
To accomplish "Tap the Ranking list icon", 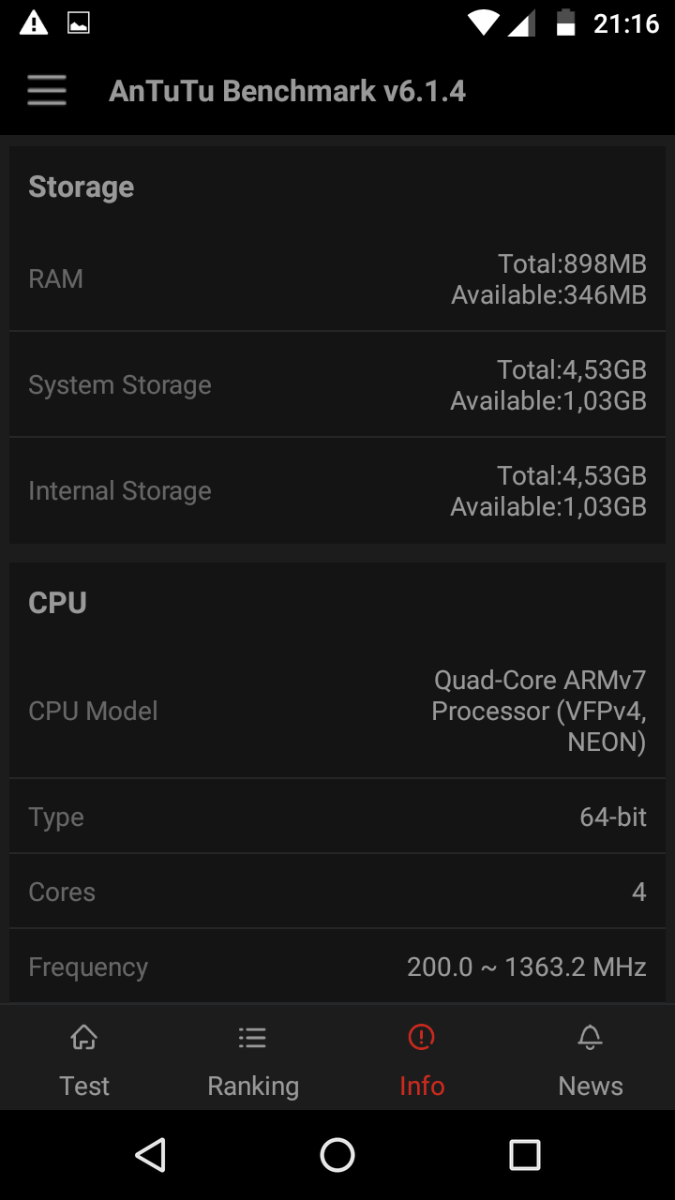I will 252,1038.
